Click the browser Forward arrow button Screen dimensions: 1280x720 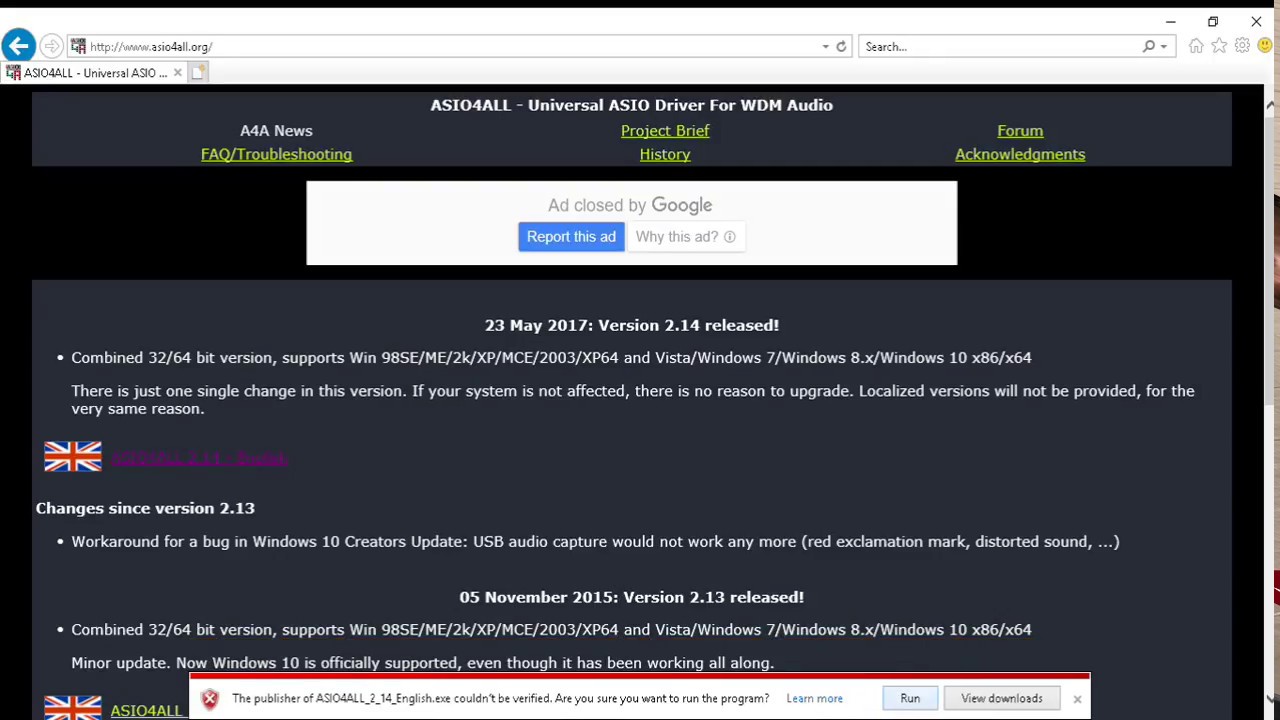pyautogui.click(x=52, y=46)
